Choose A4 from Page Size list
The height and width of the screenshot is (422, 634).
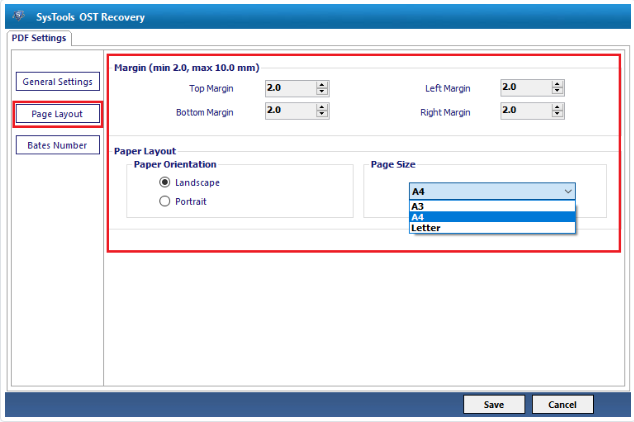[x=492, y=217]
